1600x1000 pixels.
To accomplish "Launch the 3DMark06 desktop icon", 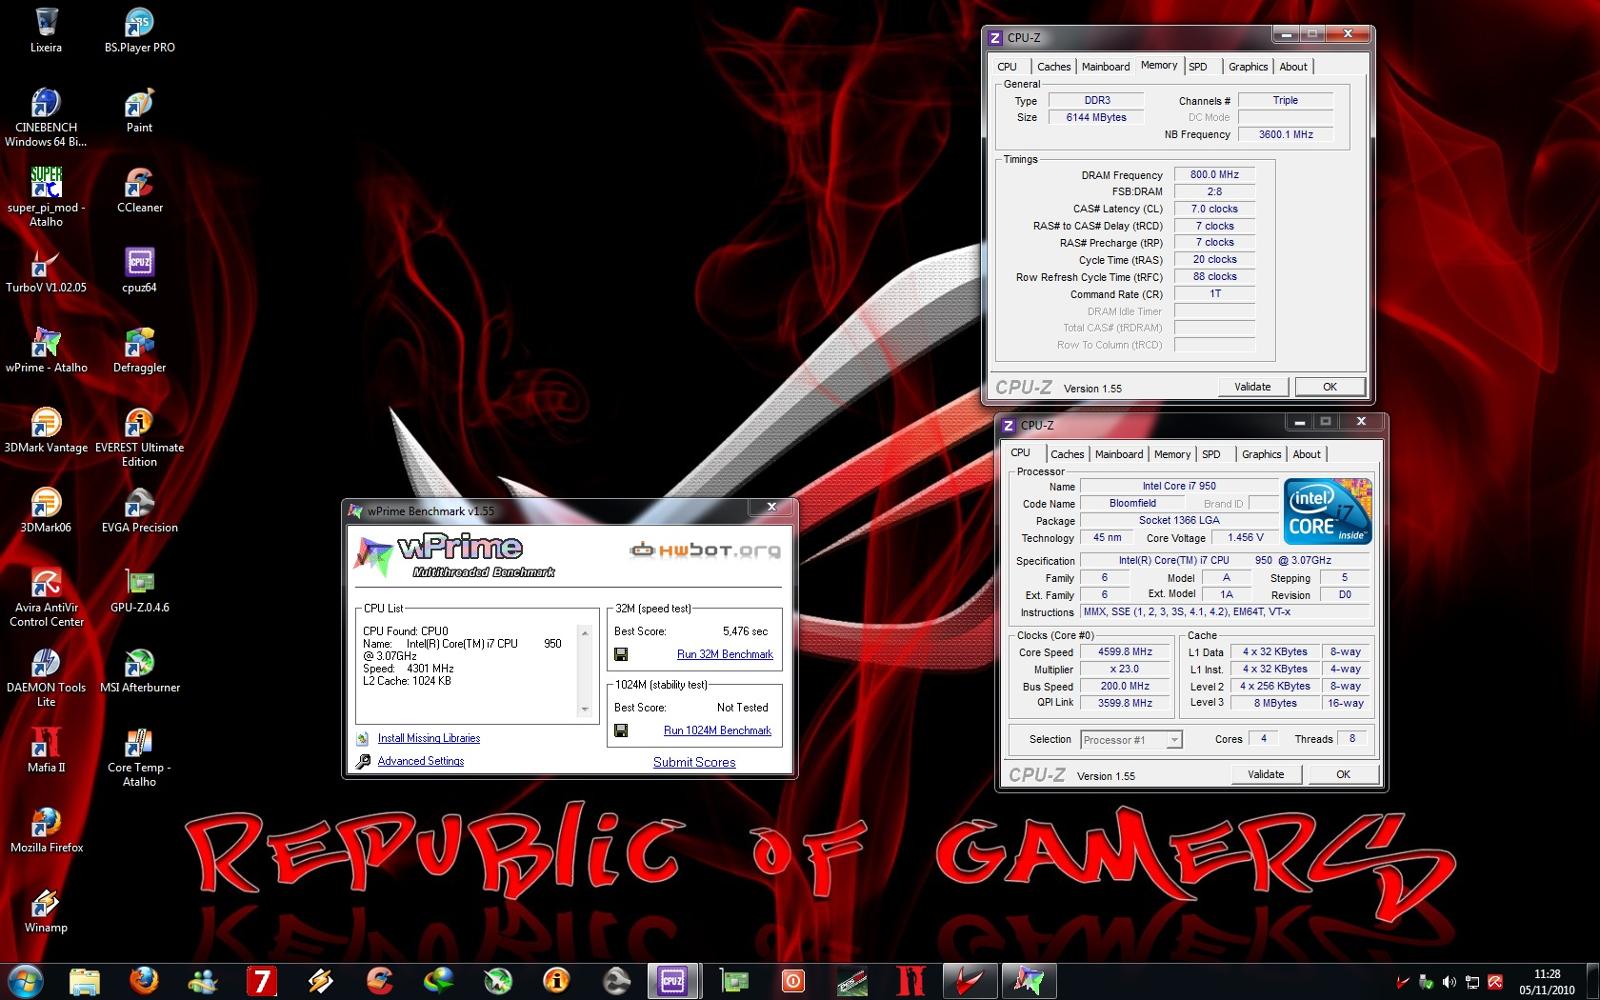I will tap(46, 510).
